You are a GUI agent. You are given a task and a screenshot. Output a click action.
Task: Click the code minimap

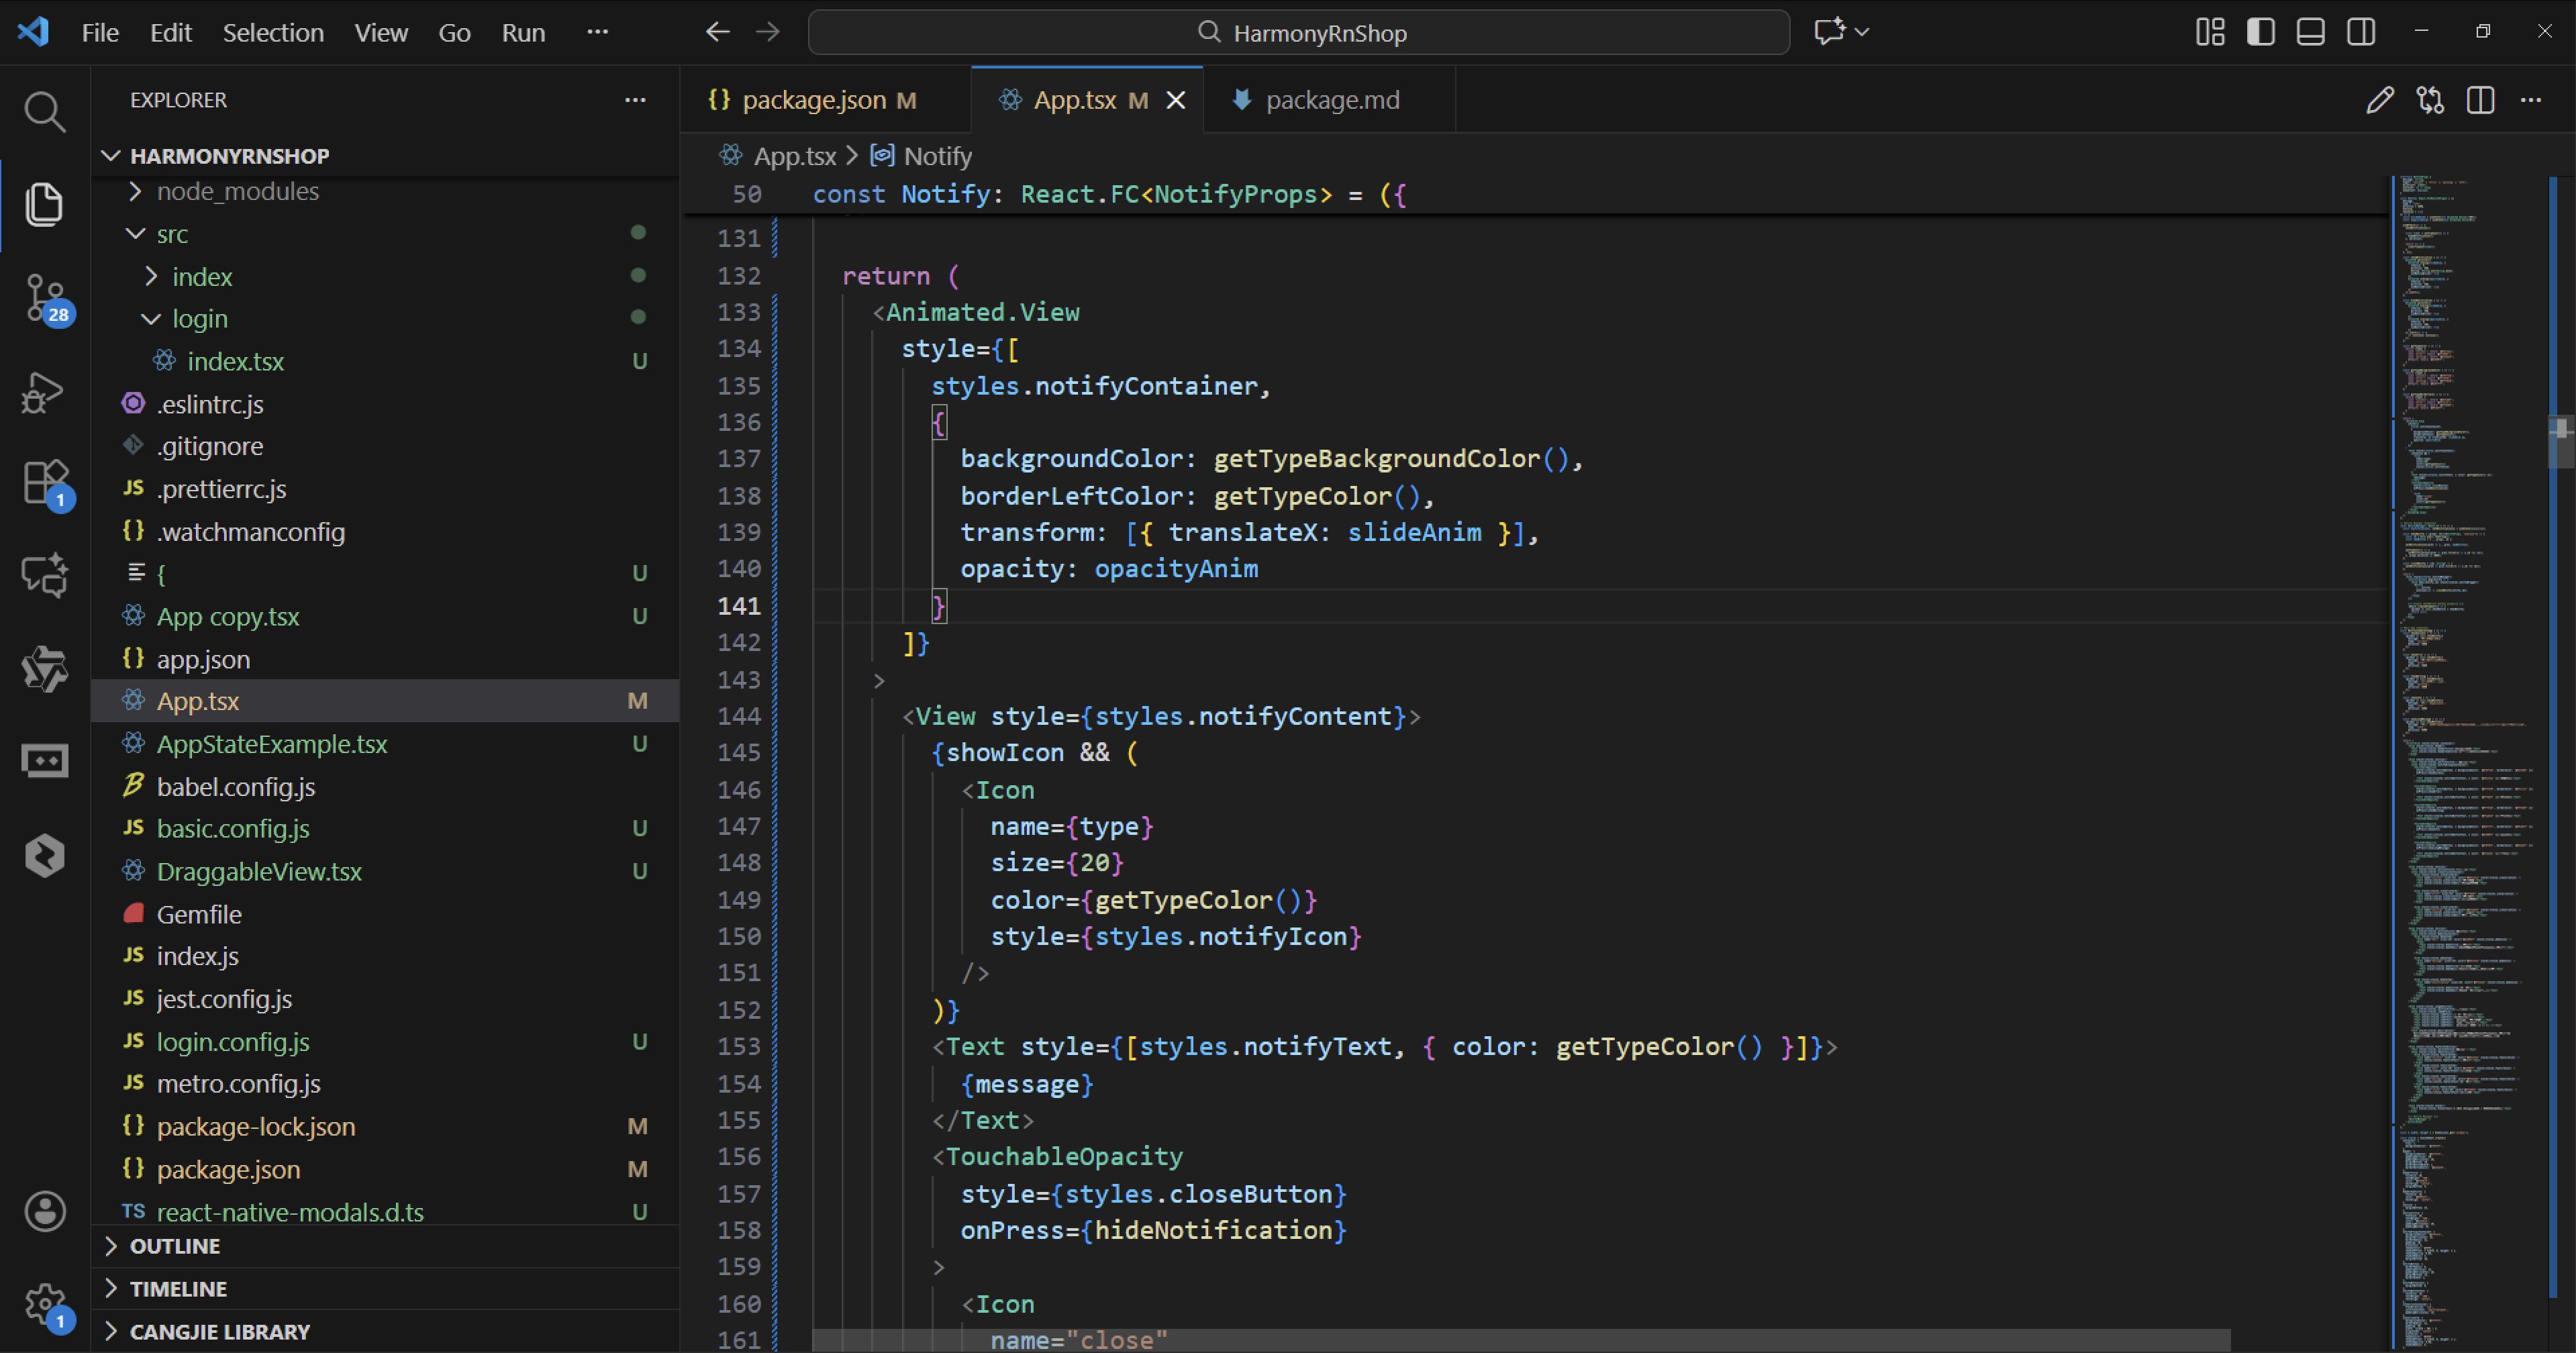click(2465, 700)
